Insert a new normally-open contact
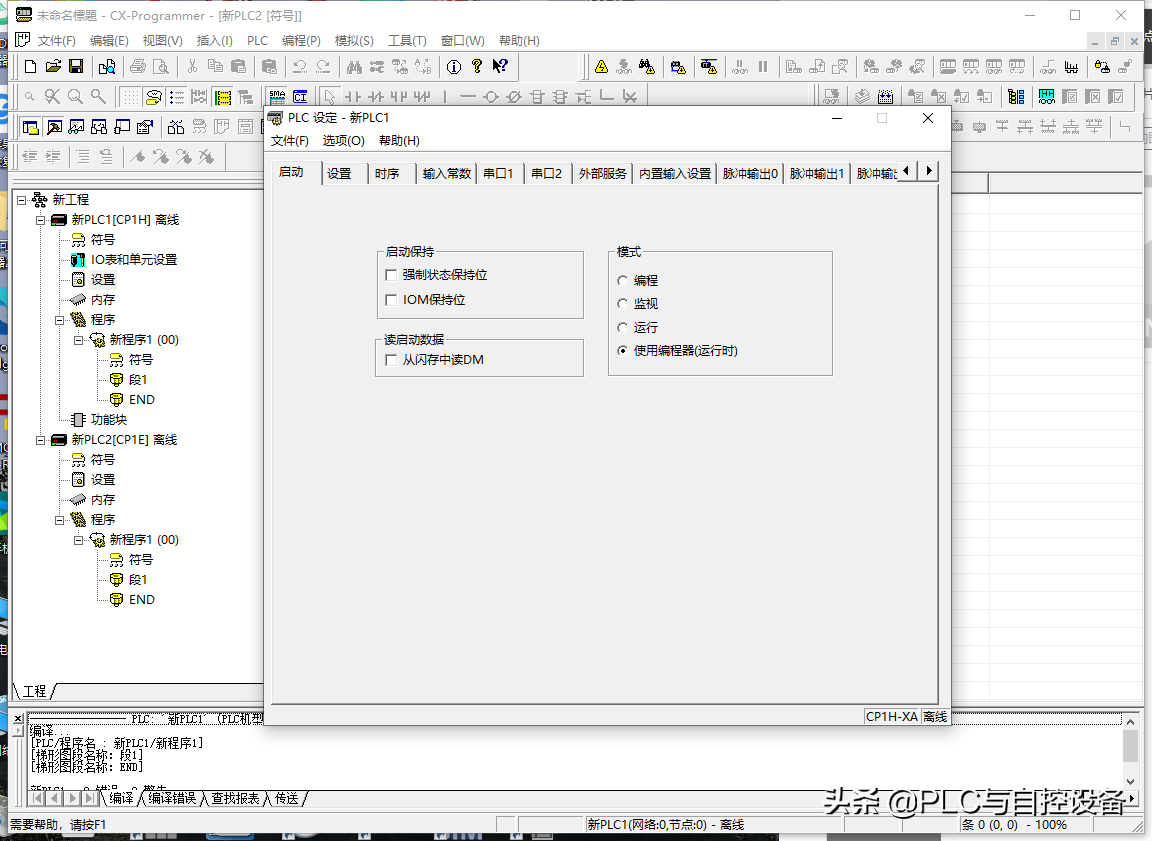This screenshot has height=841, width=1152. tap(353, 96)
